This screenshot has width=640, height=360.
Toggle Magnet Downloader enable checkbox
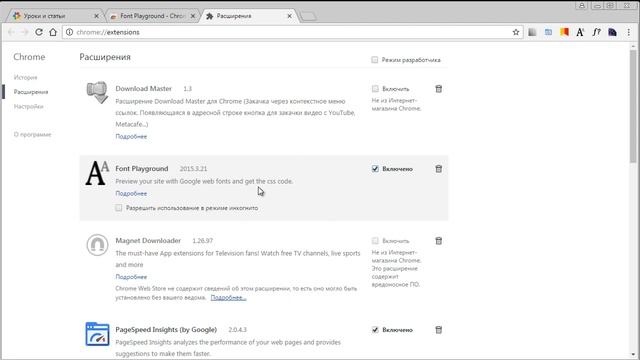pyautogui.click(x=375, y=241)
